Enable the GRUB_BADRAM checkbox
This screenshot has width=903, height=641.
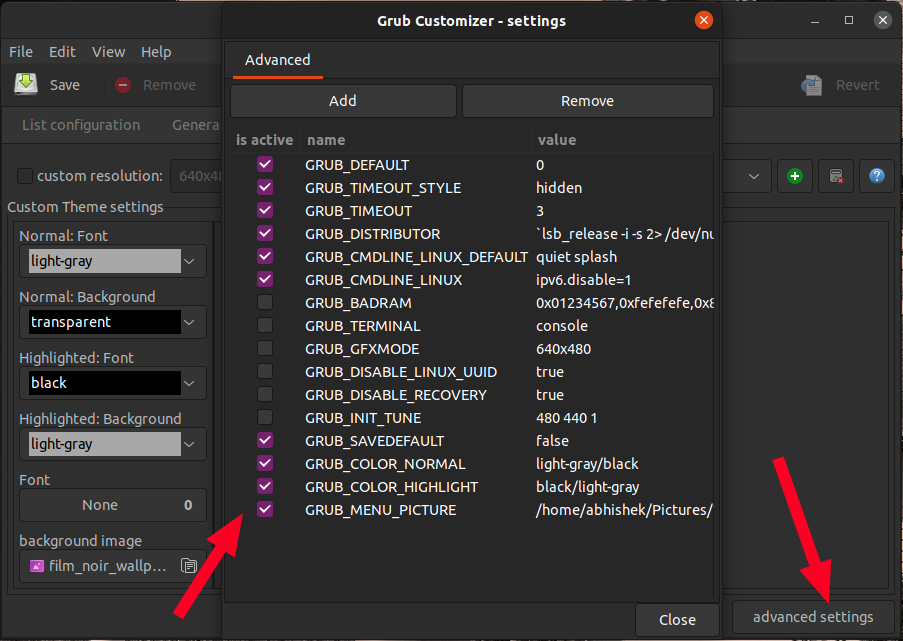(265, 303)
